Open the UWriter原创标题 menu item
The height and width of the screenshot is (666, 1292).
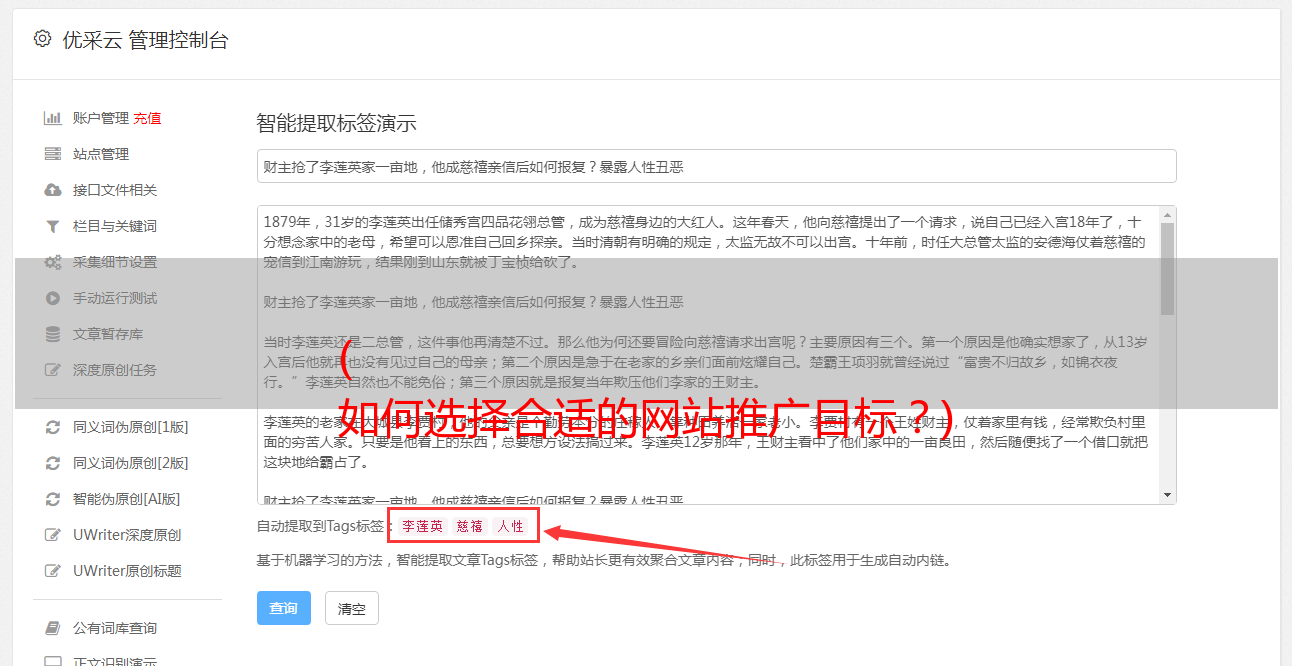127,571
